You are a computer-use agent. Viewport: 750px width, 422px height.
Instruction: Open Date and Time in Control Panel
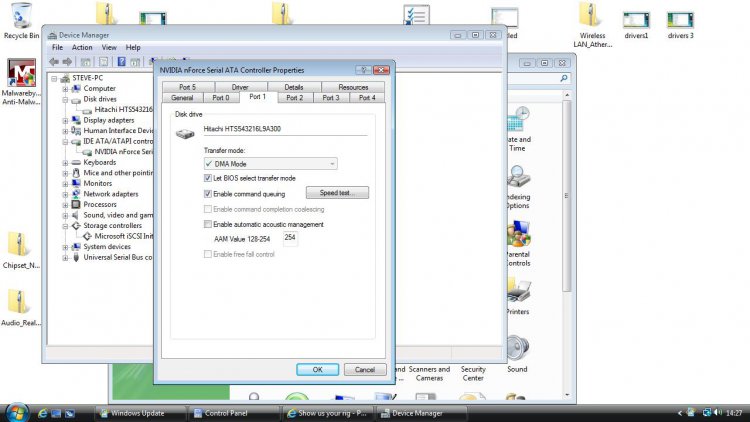coord(518,129)
